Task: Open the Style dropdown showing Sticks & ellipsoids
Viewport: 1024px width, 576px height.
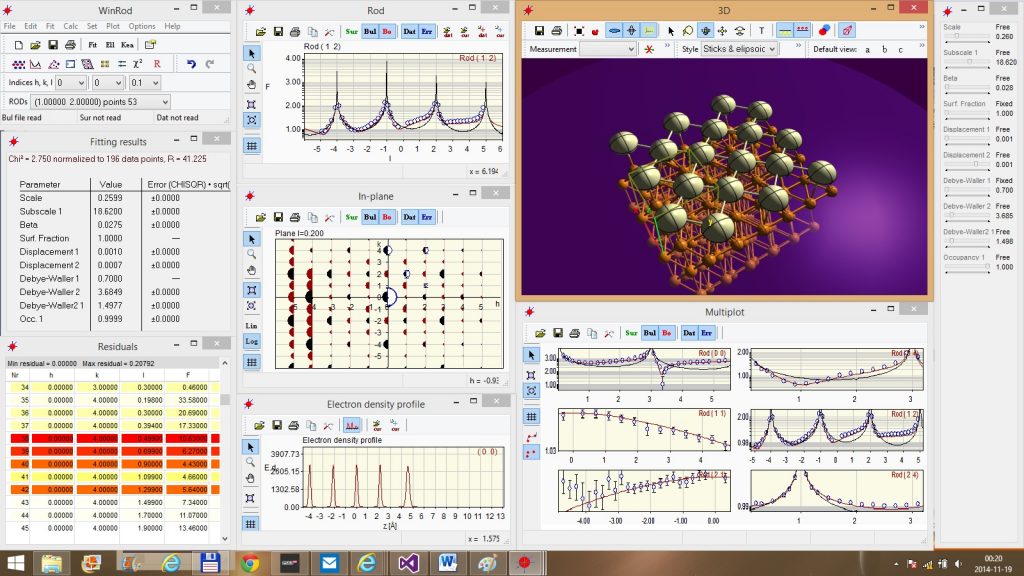Action: tap(739, 49)
